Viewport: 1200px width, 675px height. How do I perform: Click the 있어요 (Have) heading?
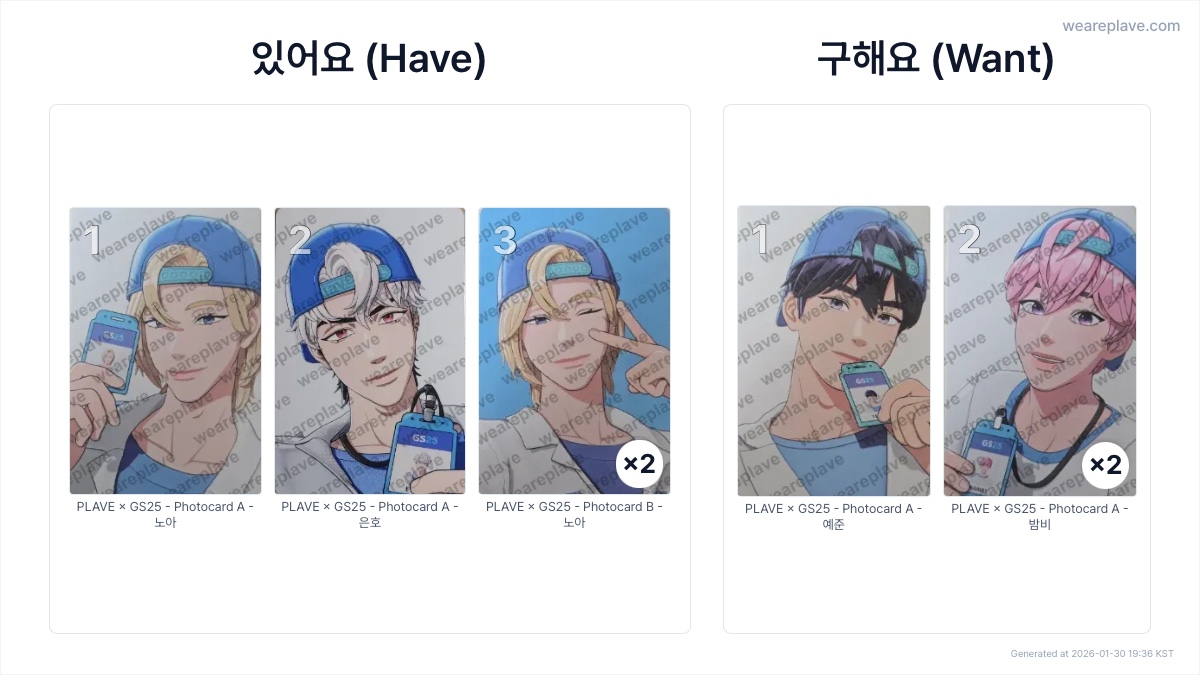(369, 59)
